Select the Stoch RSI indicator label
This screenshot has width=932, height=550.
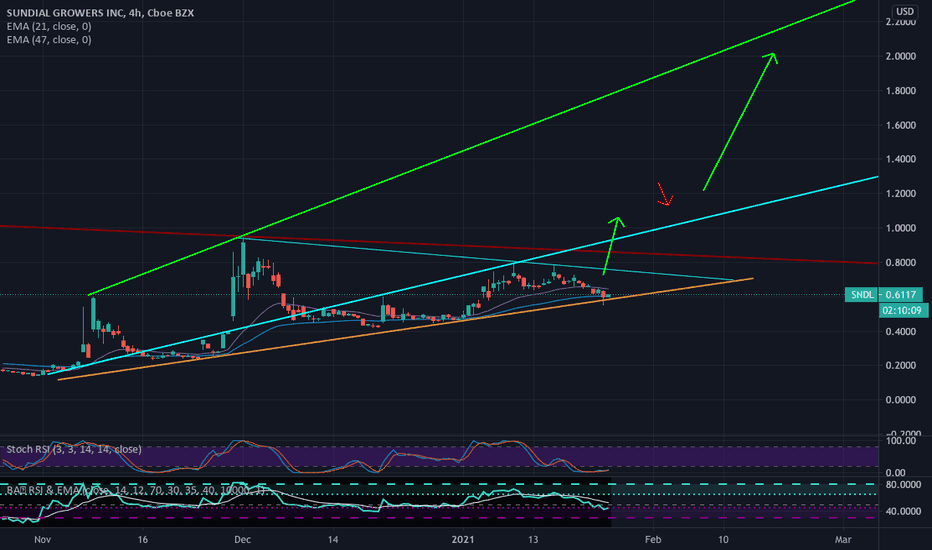click(74, 450)
